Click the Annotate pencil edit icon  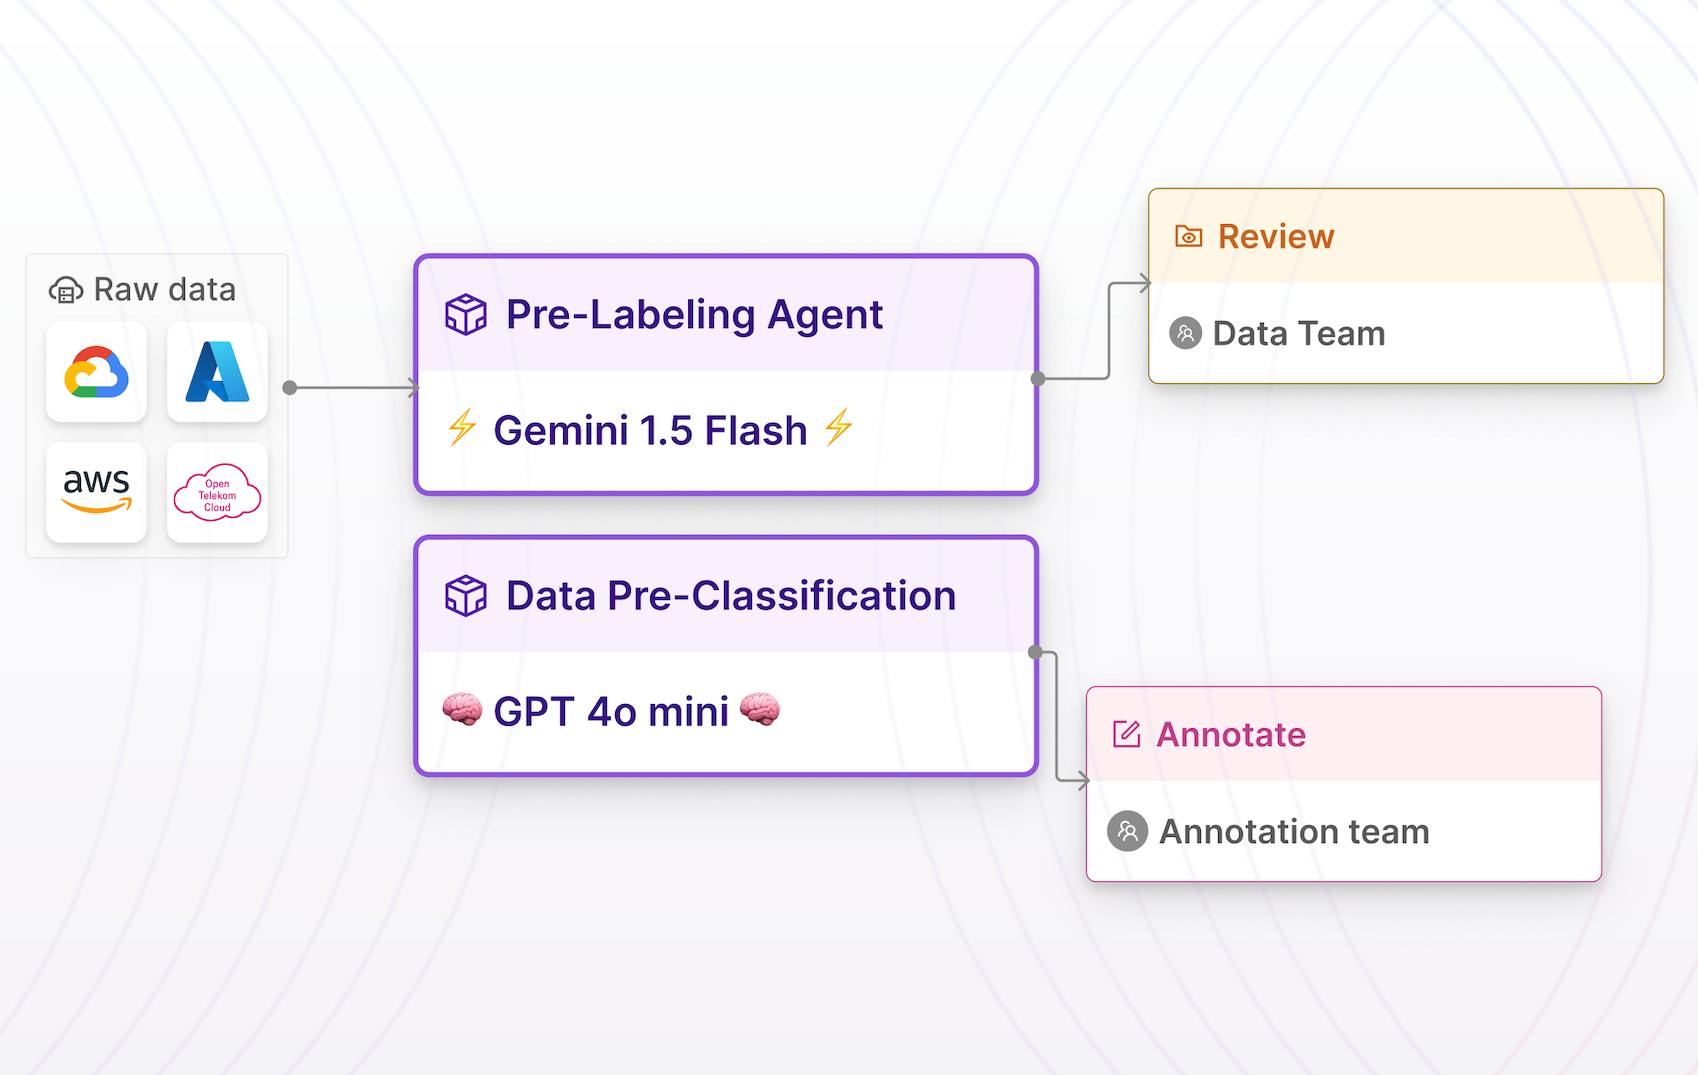click(1127, 735)
